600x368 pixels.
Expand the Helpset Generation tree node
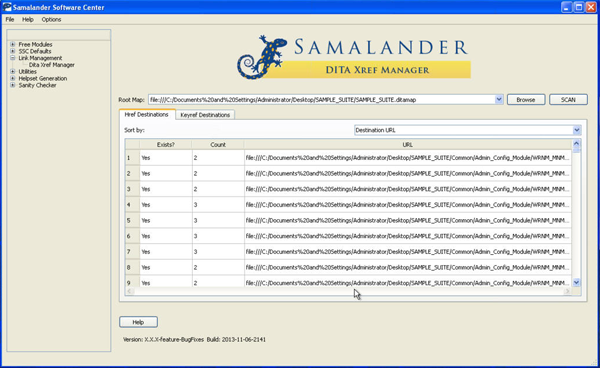13,78
